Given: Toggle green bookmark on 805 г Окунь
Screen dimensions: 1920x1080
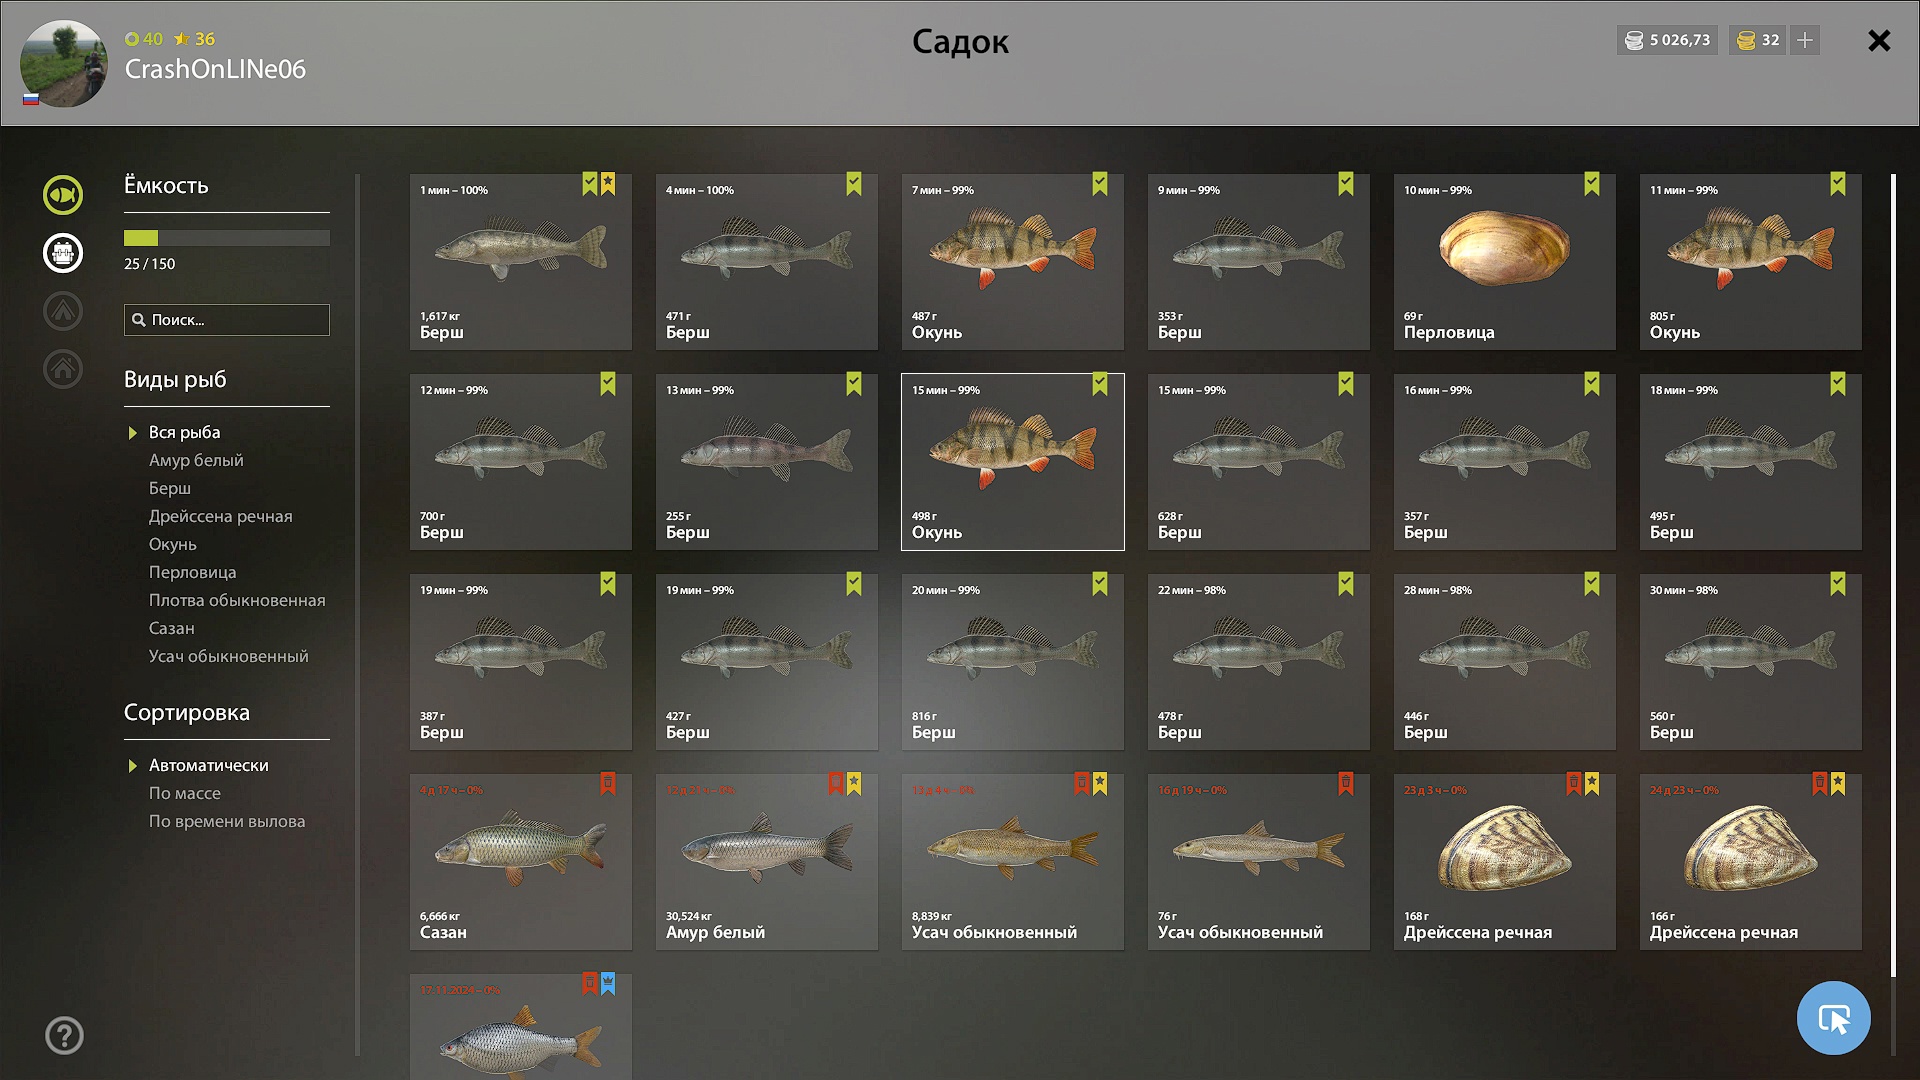Looking at the screenshot, I should [x=1838, y=184].
